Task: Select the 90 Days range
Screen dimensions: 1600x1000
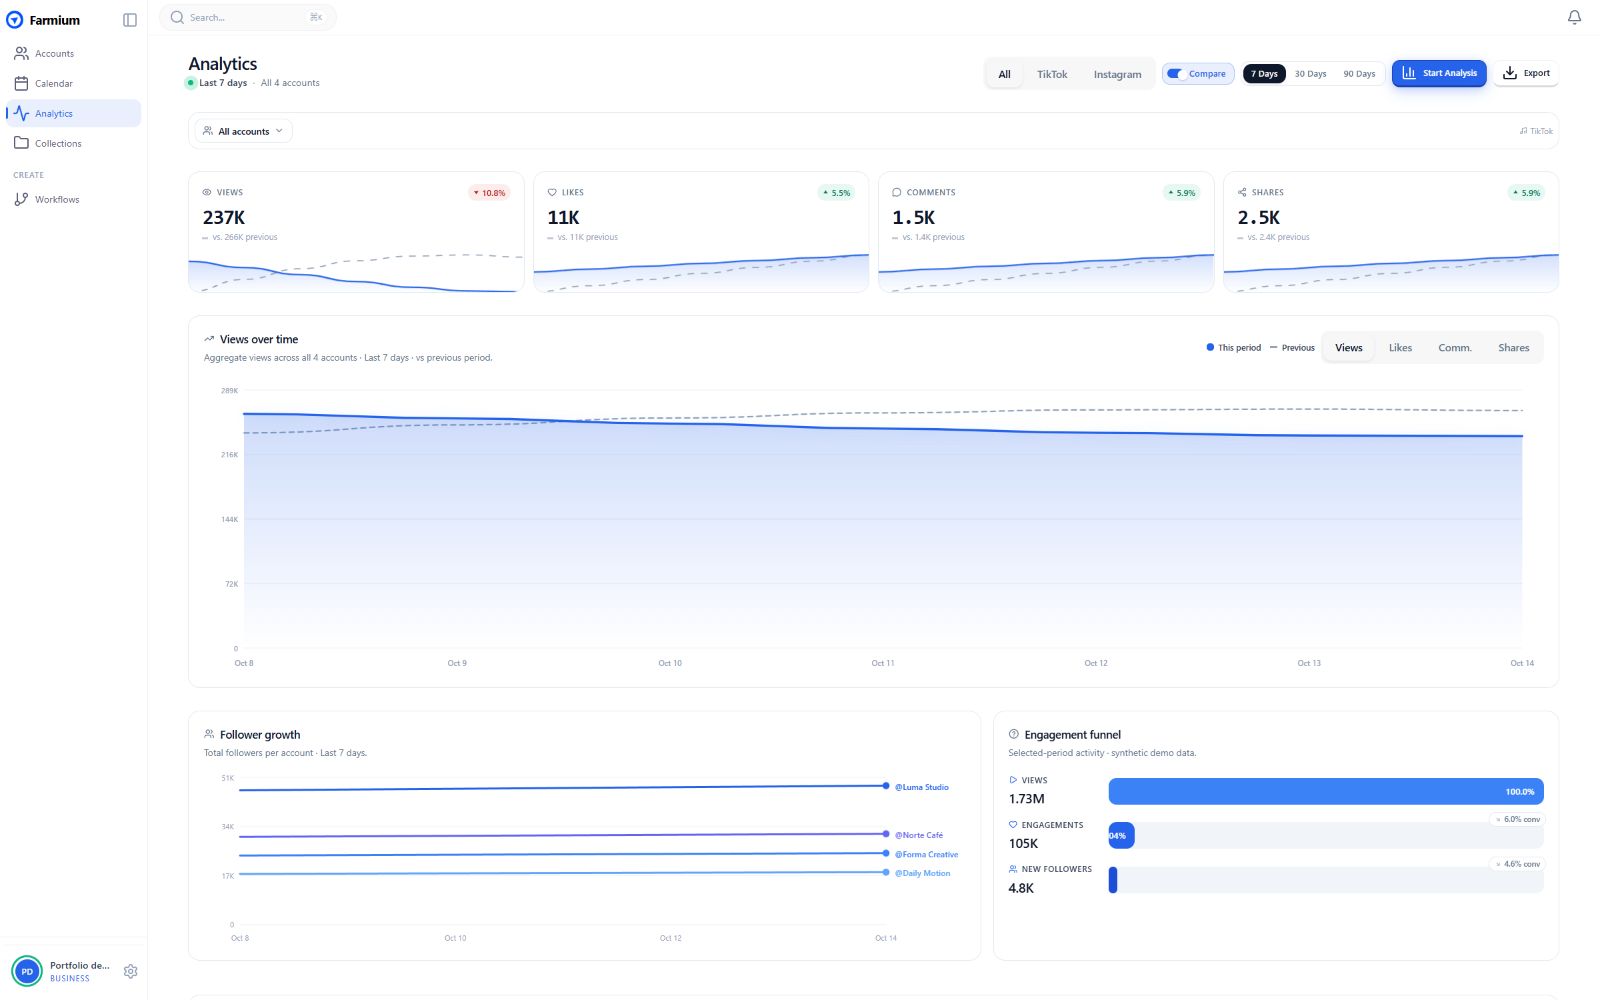Action: 1359,74
